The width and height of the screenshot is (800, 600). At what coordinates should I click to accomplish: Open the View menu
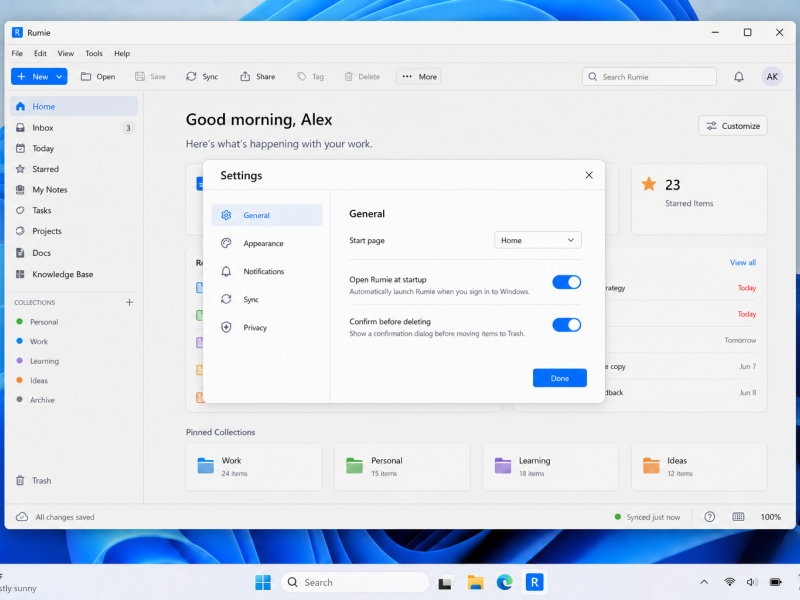65,53
